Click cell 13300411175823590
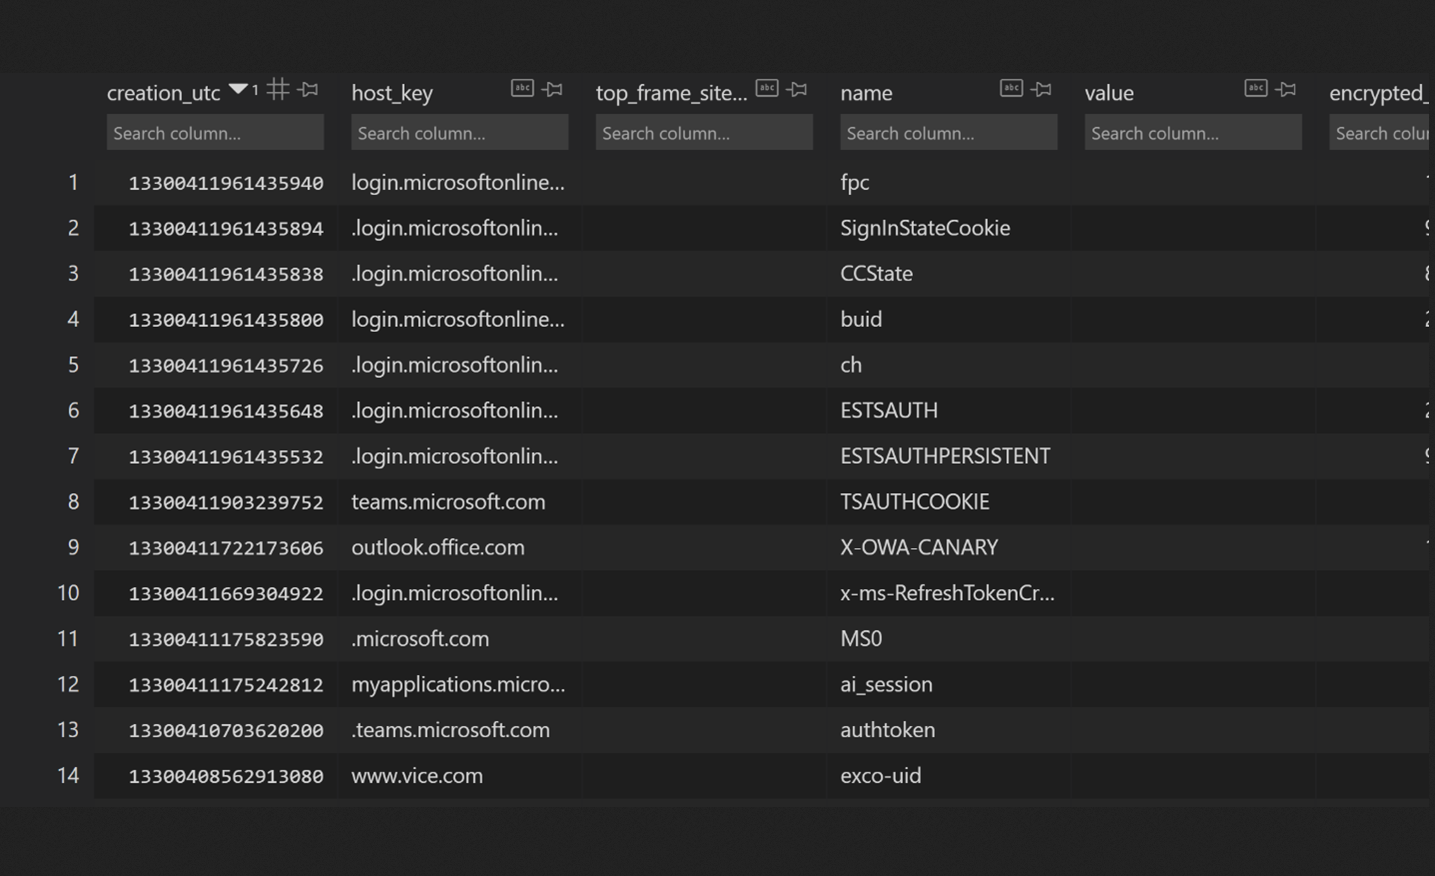 [226, 639]
